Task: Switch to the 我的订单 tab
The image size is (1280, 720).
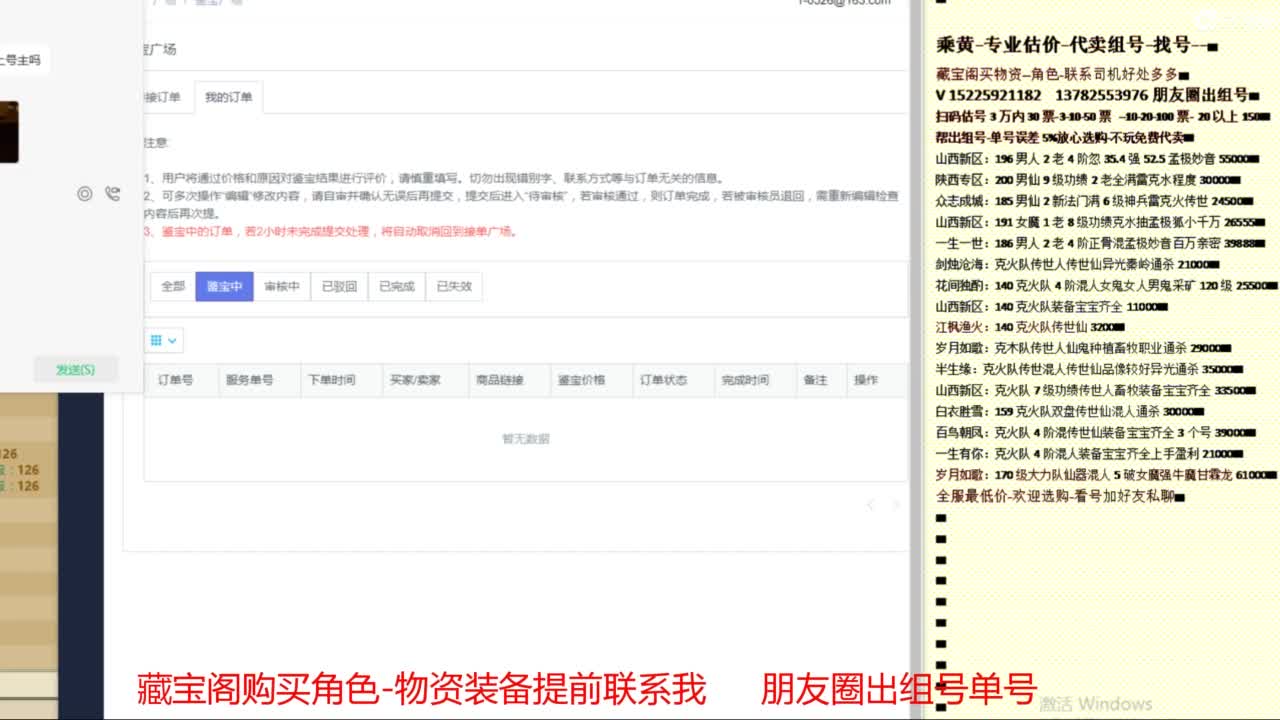Action: point(228,97)
